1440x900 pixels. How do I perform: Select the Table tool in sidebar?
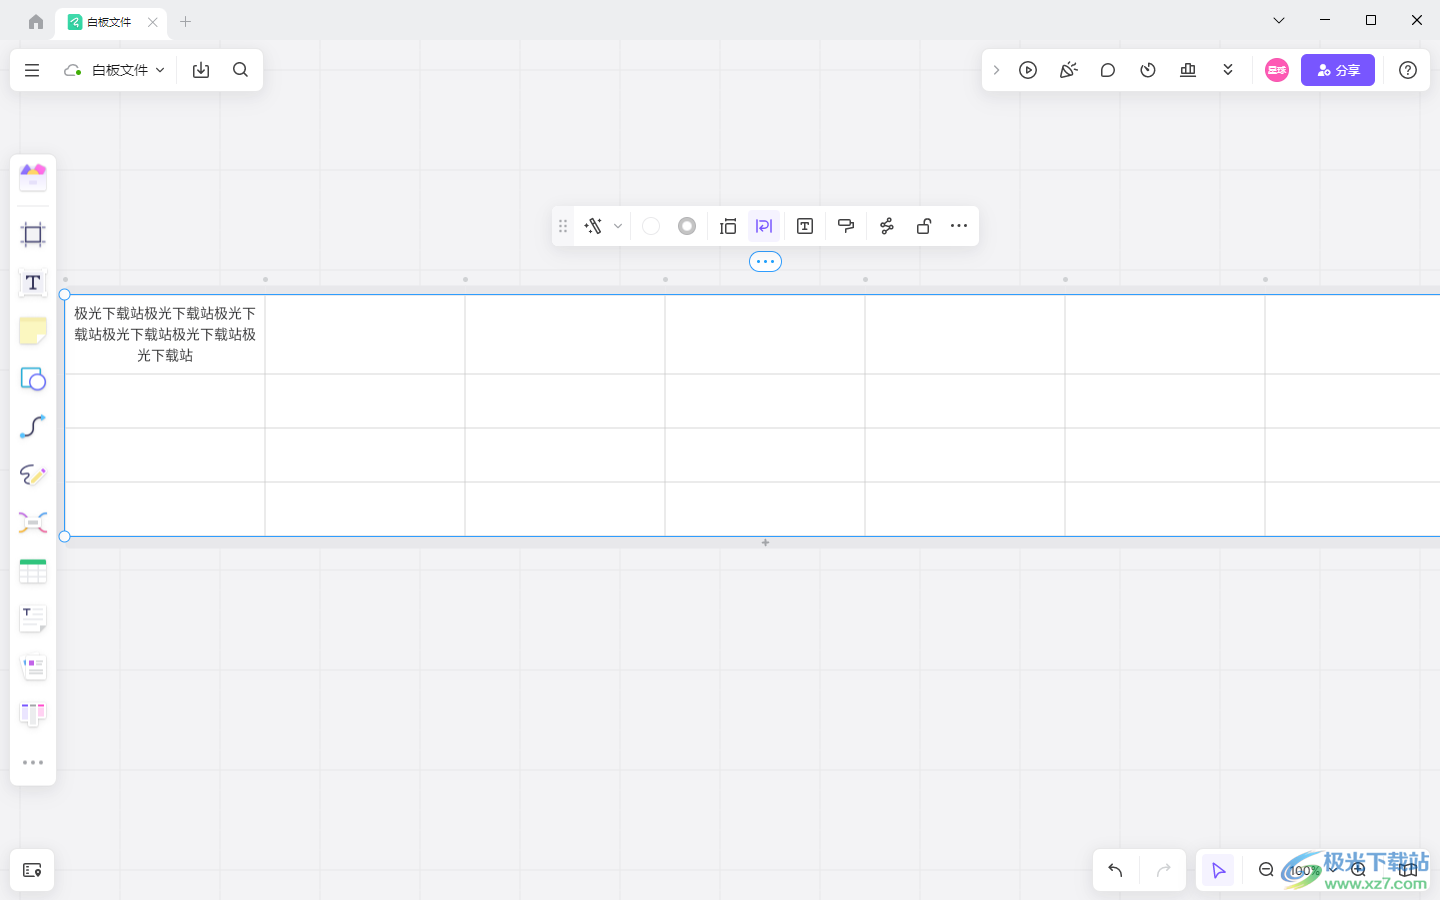point(33,571)
